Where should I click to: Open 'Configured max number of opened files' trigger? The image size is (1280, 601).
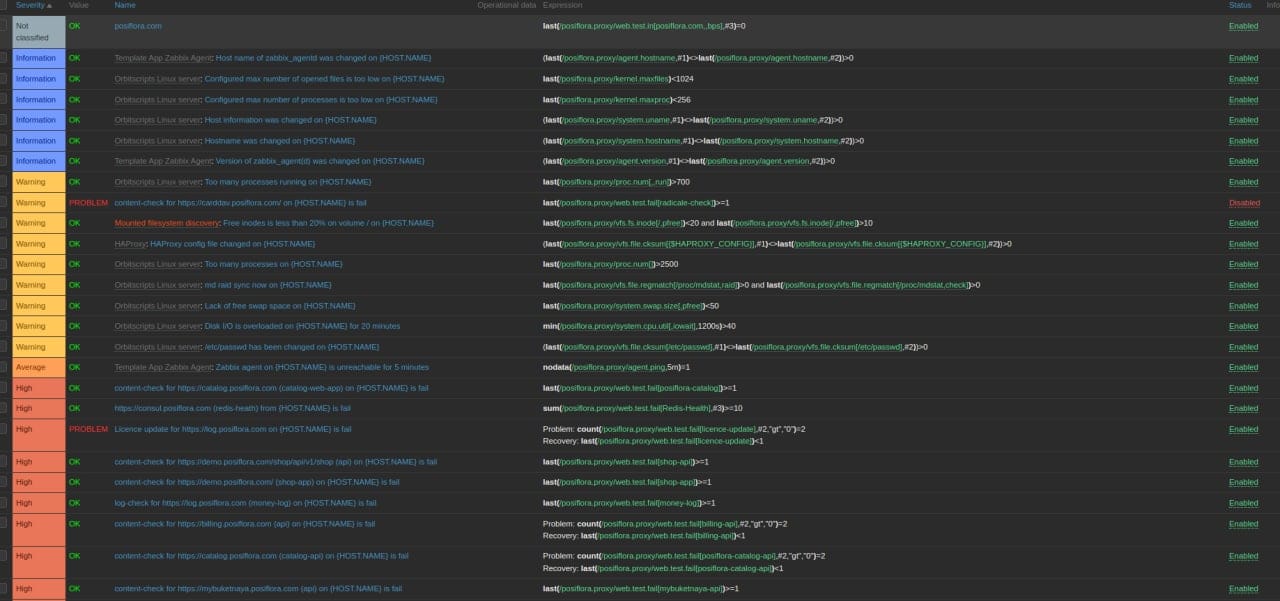325,79
